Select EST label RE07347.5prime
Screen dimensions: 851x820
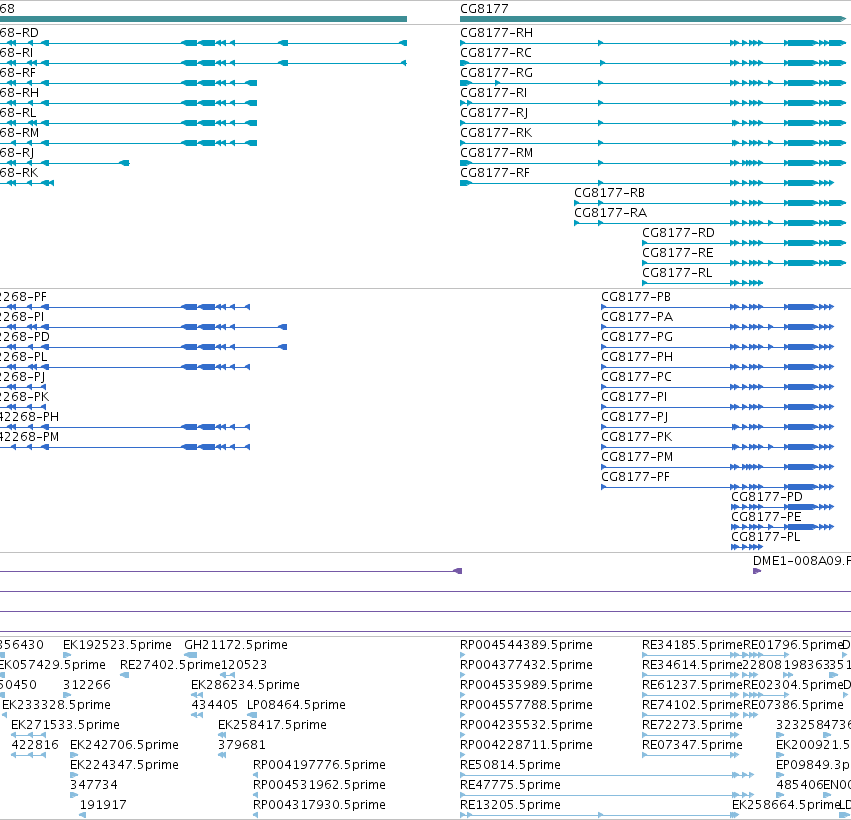click(692, 745)
